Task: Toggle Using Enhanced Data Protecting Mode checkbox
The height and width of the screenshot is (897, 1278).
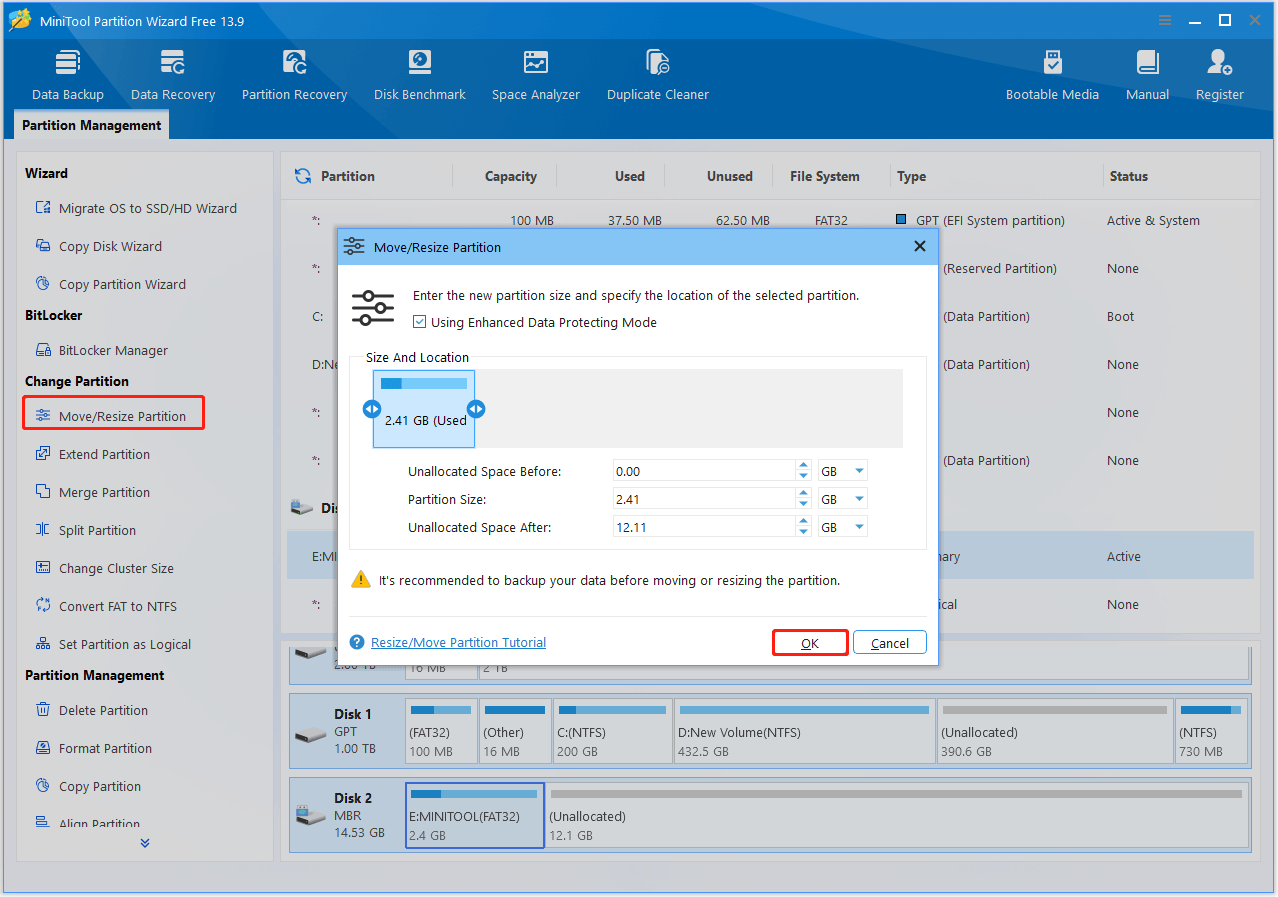Action: click(x=420, y=322)
